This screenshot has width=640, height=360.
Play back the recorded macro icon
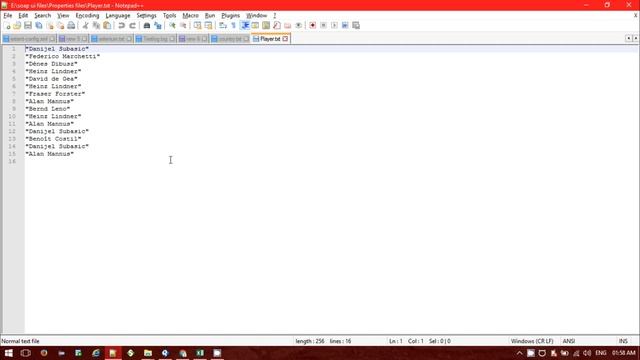coord(334,25)
